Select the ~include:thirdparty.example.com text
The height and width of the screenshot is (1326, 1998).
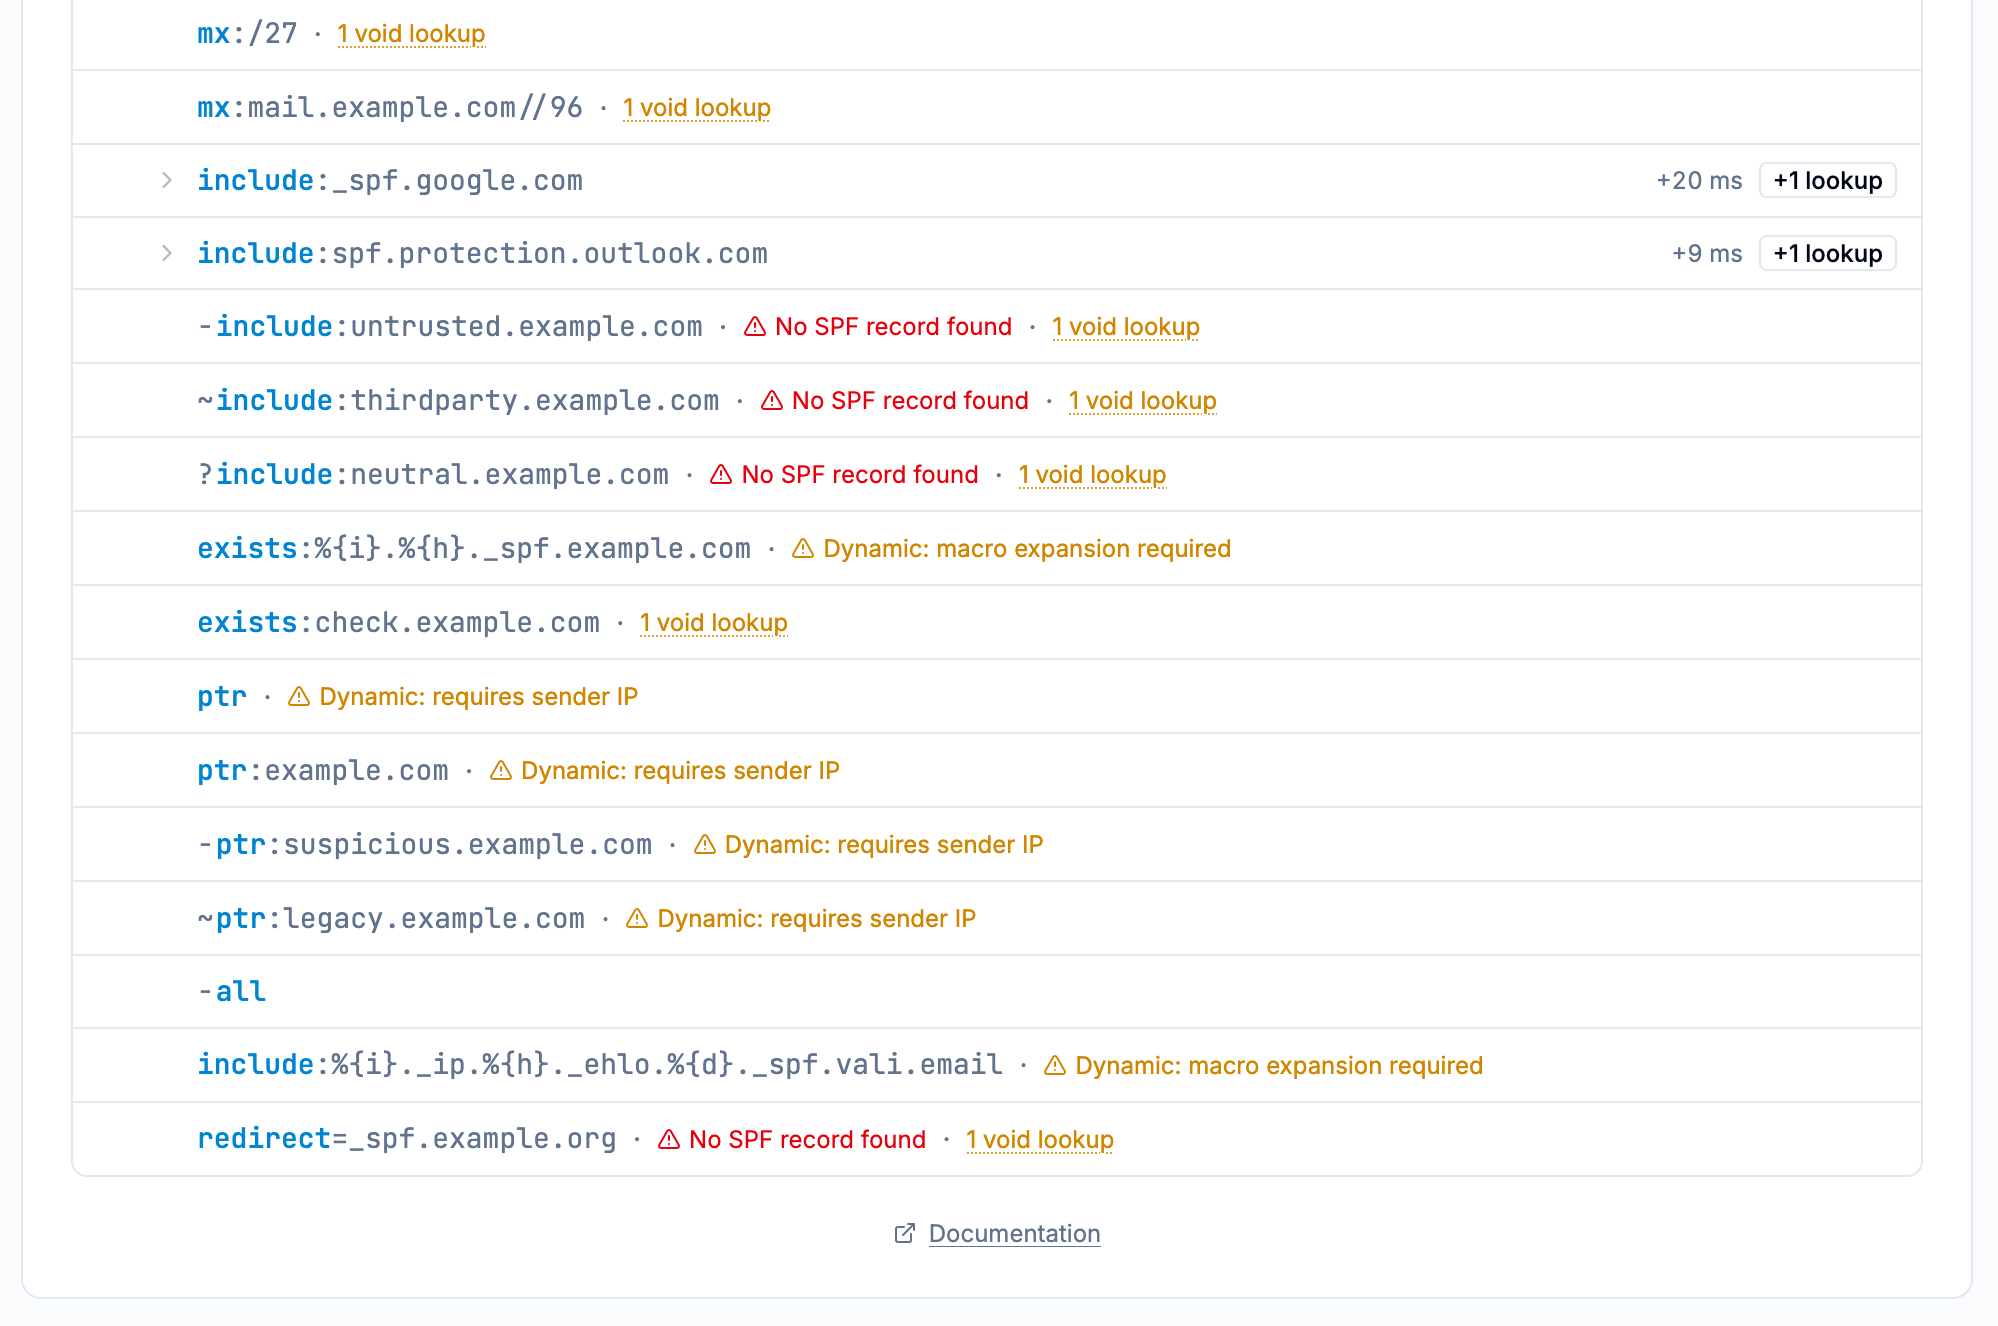click(x=458, y=400)
